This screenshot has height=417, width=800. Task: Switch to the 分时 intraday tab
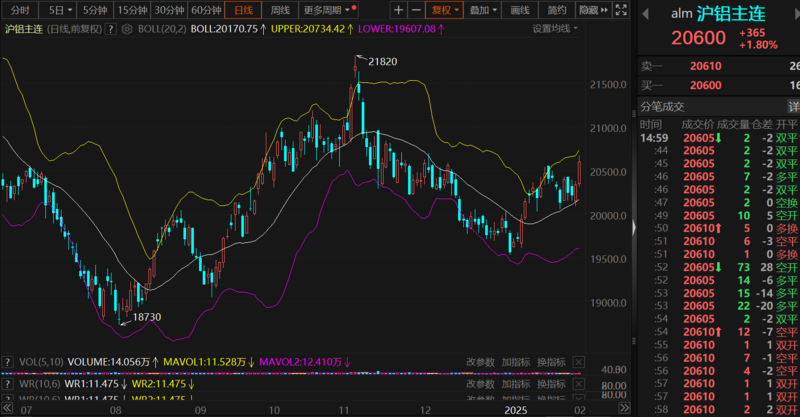[x=19, y=9]
